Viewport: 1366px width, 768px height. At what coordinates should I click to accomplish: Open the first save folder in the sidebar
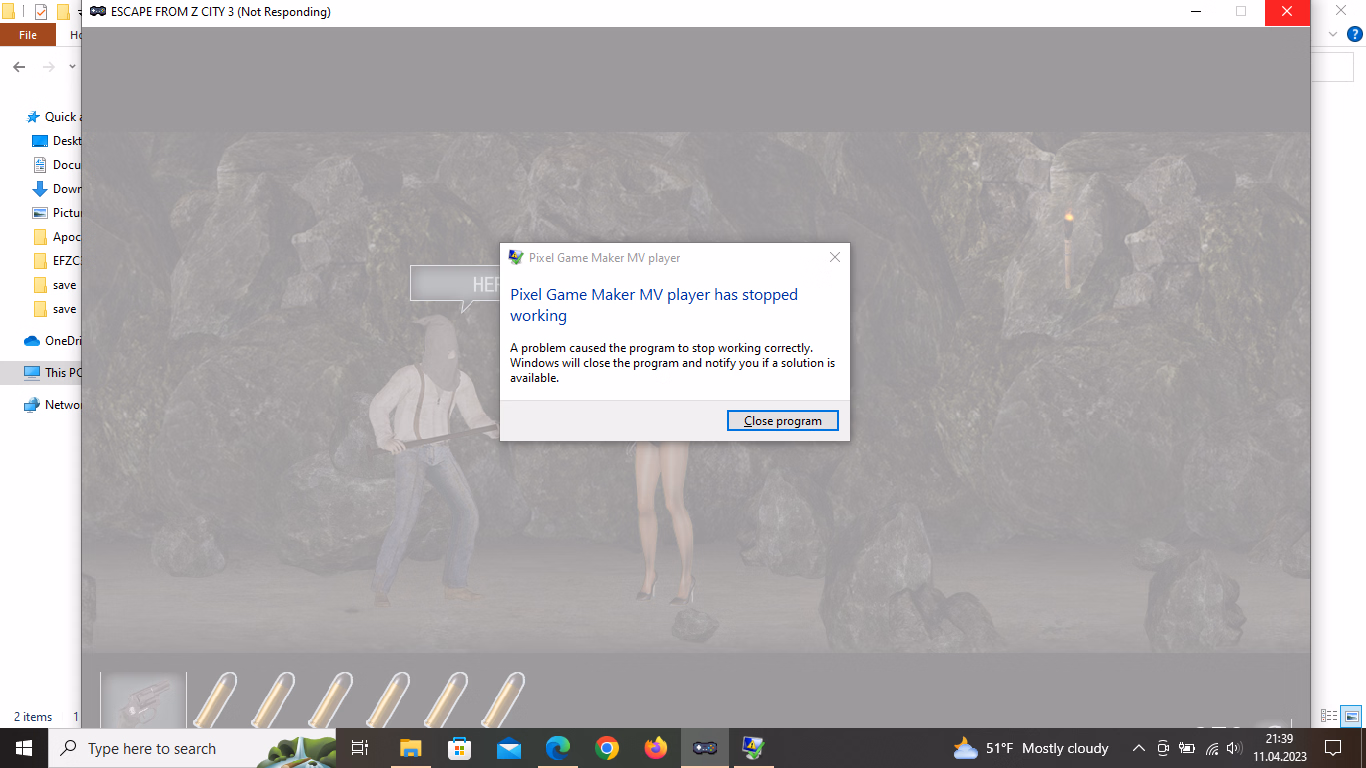pos(57,285)
